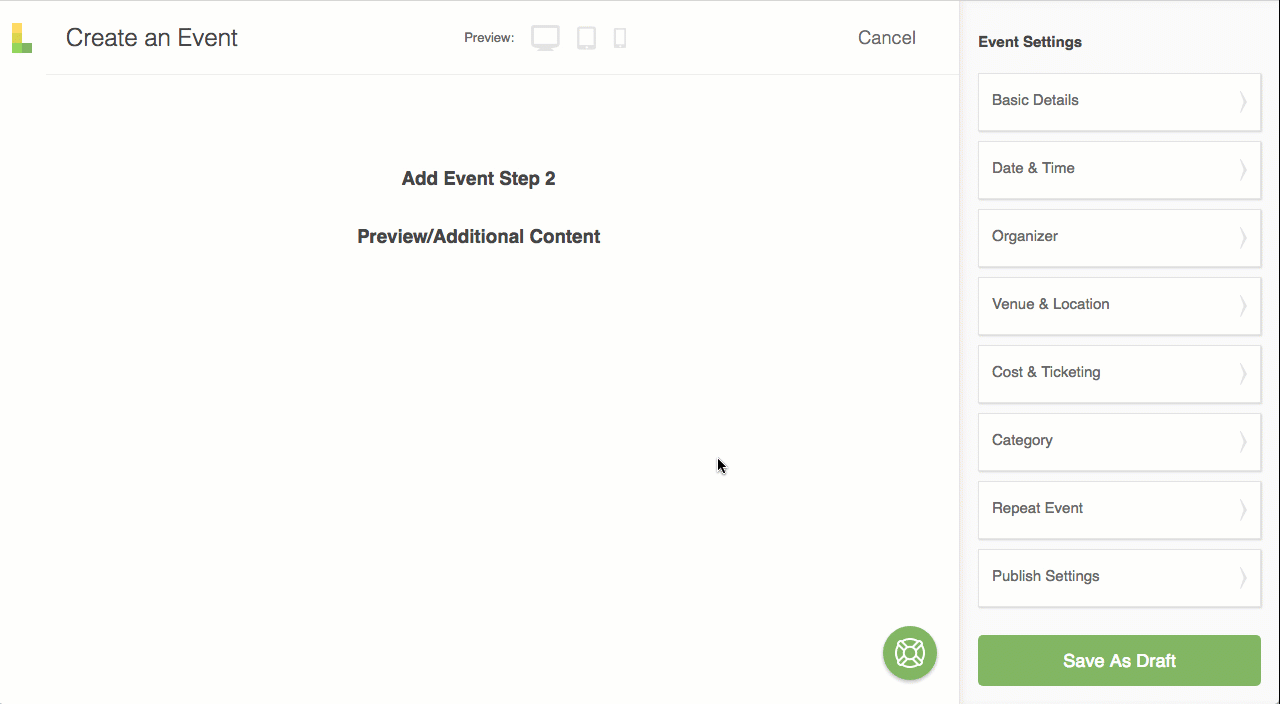Select the desktop preview icon
Image resolution: width=1280 pixels, height=704 pixels.
tap(545, 38)
